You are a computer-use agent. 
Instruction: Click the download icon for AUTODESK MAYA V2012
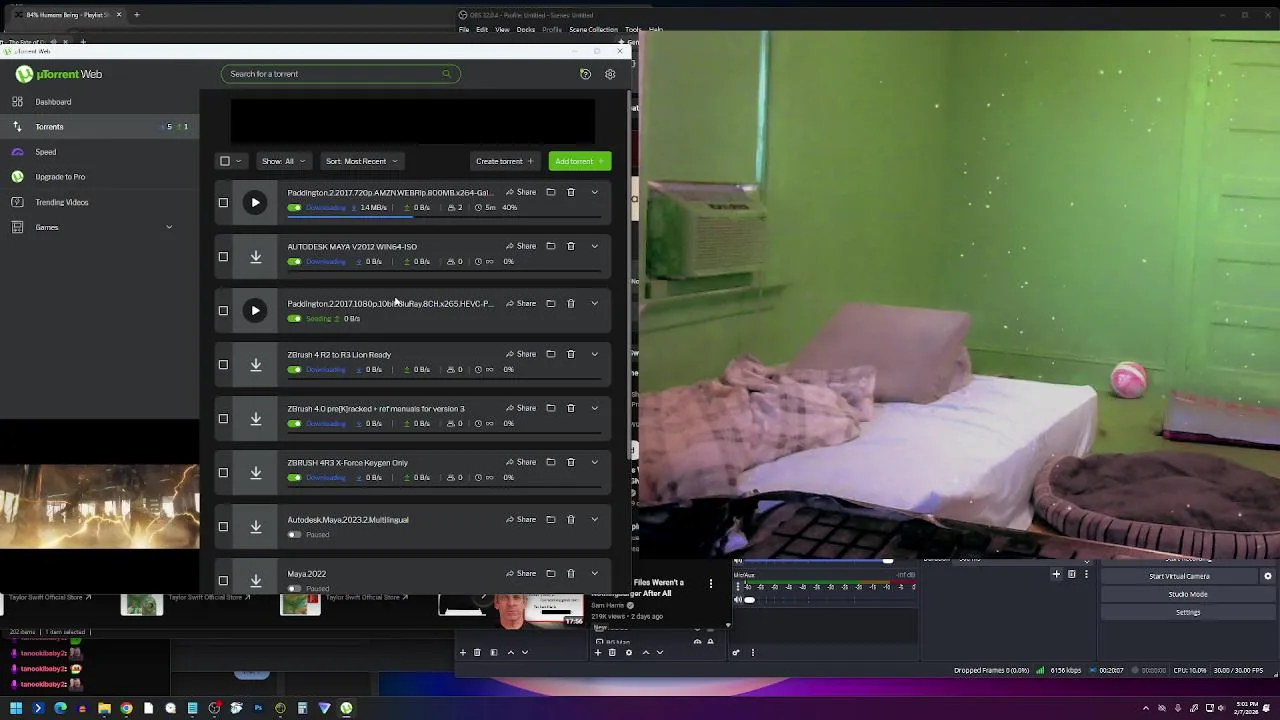point(255,257)
